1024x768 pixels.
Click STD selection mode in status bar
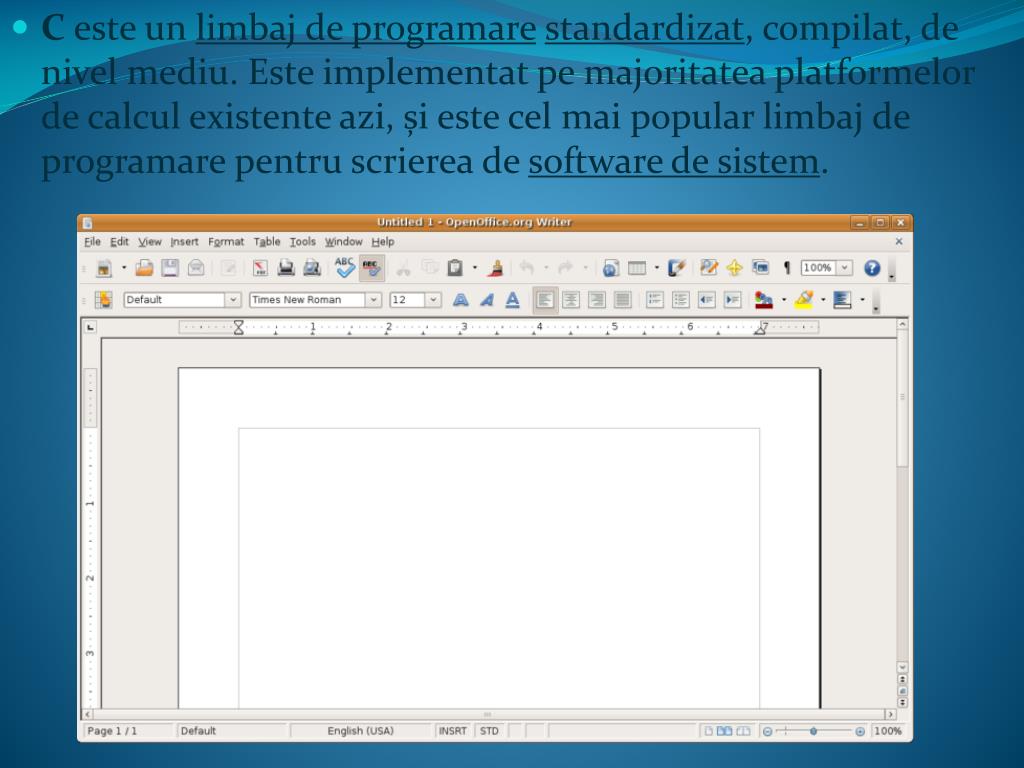[x=489, y=731]
